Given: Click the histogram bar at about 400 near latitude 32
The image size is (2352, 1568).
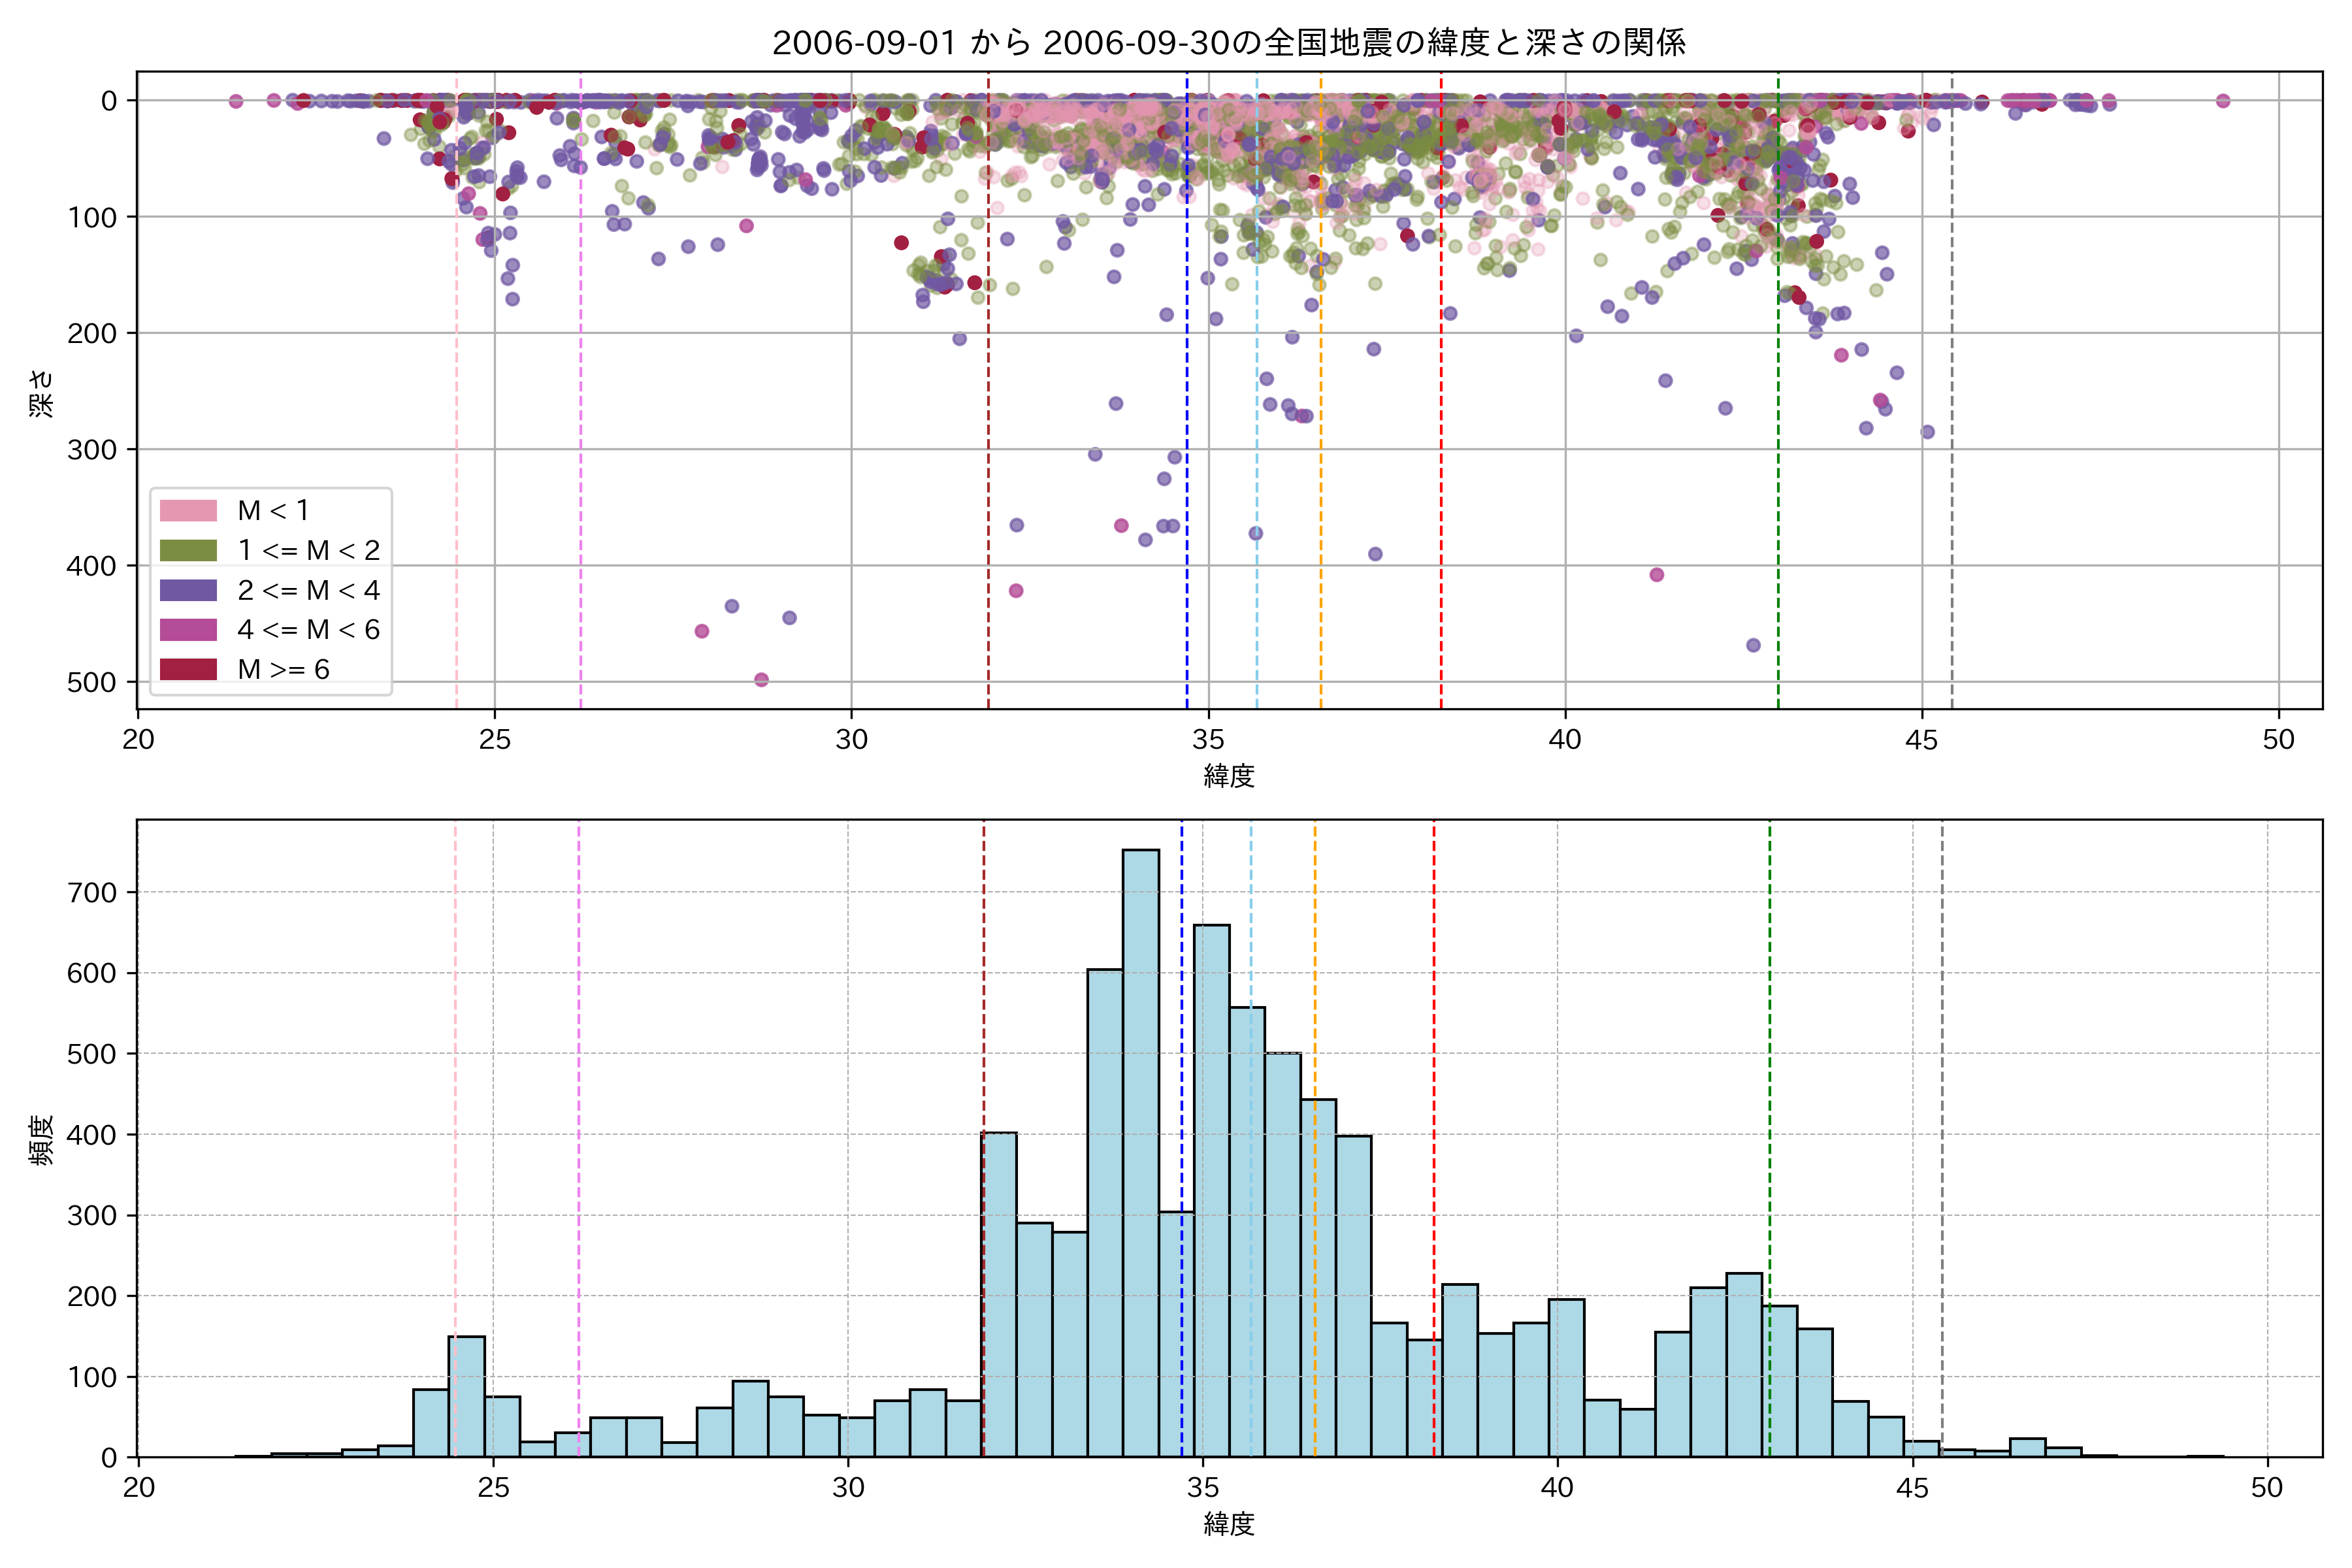Looking at the screenshot, I should pos(999,1294).
